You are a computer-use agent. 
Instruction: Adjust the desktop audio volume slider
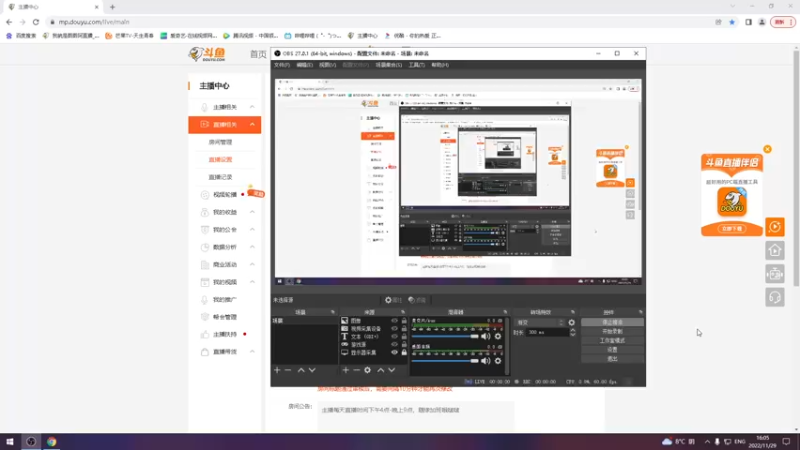445,361
